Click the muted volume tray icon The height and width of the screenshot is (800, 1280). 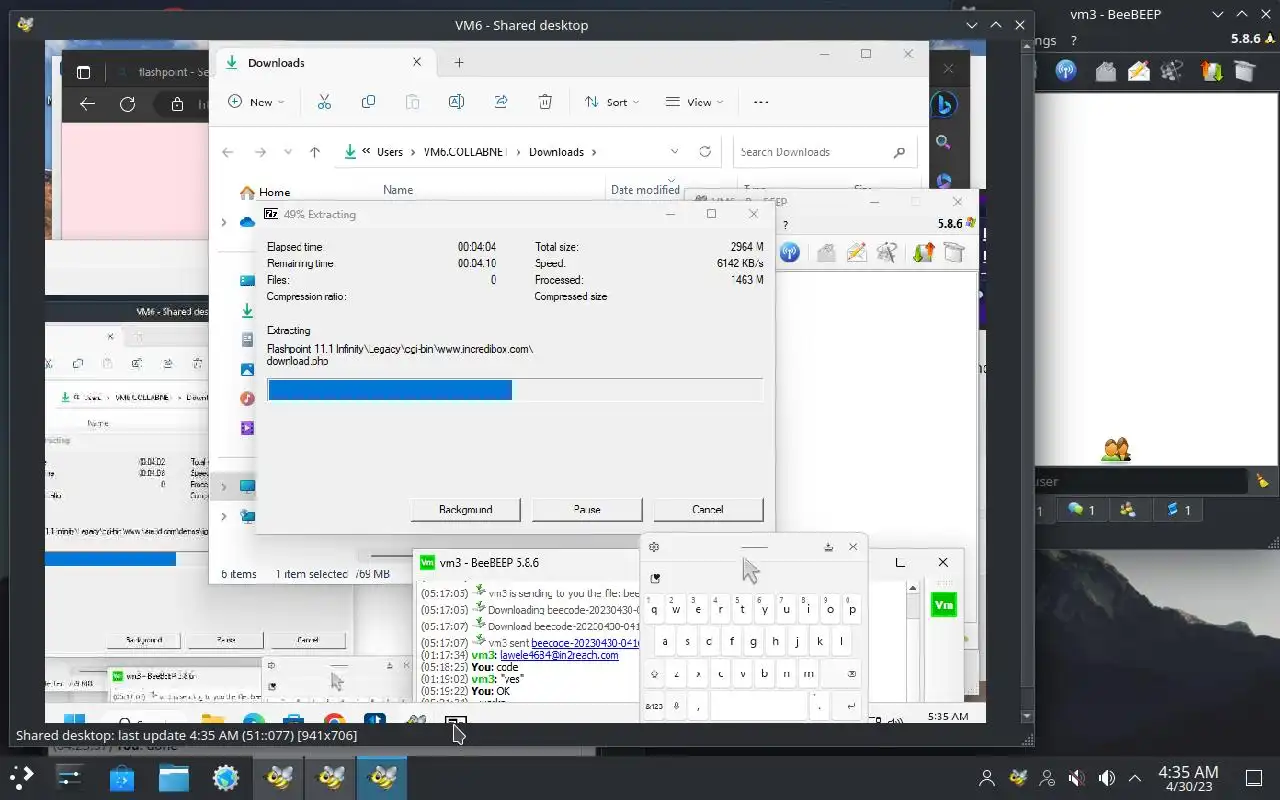(x=1077, y=778)
